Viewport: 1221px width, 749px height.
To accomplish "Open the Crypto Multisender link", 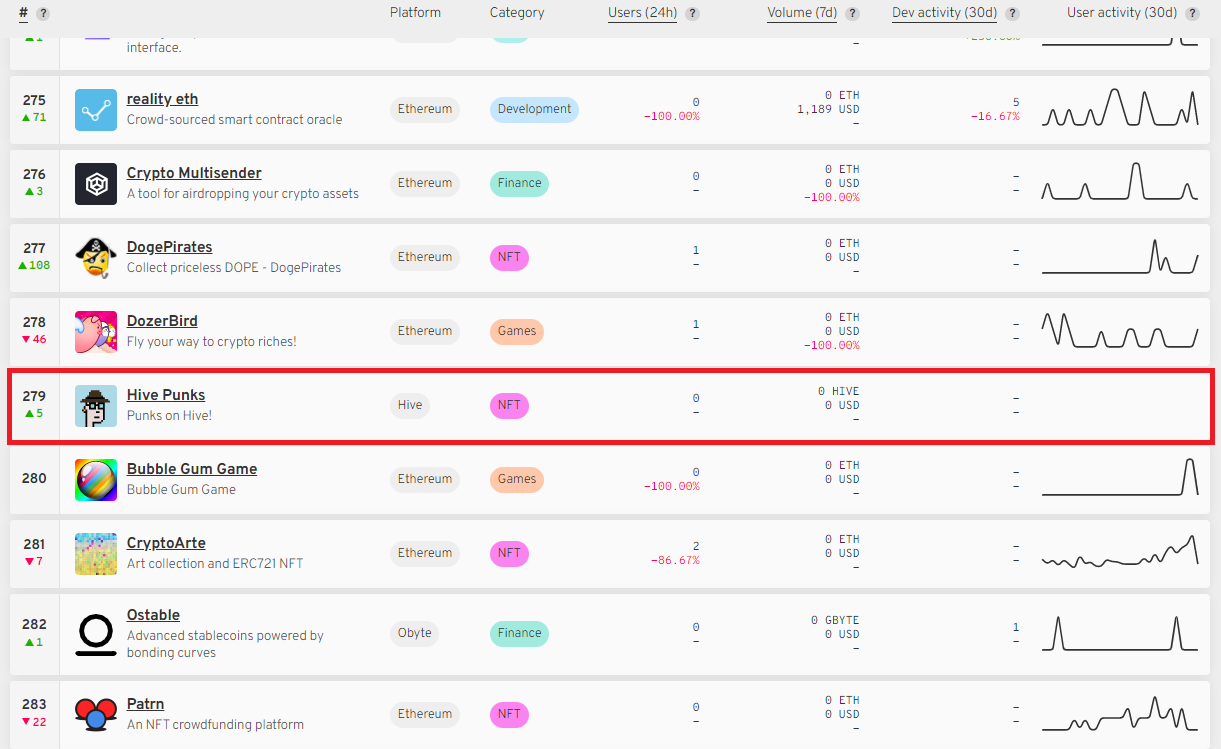I will click(194, 173).
